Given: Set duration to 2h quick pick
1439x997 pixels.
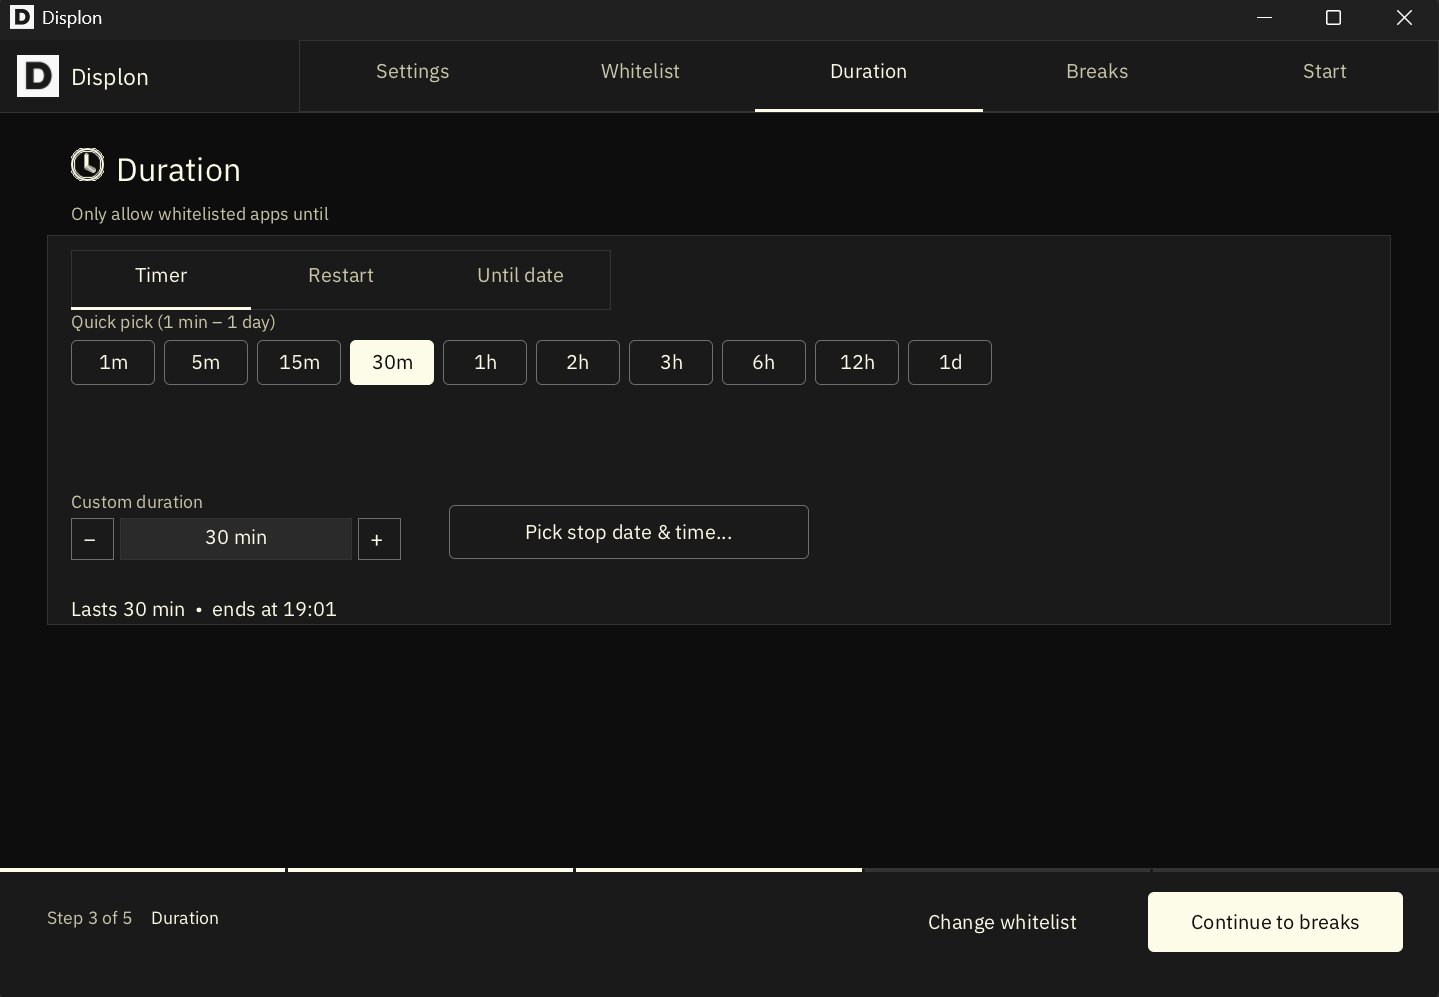Looking at the screenshot, I should pos(578,362).
